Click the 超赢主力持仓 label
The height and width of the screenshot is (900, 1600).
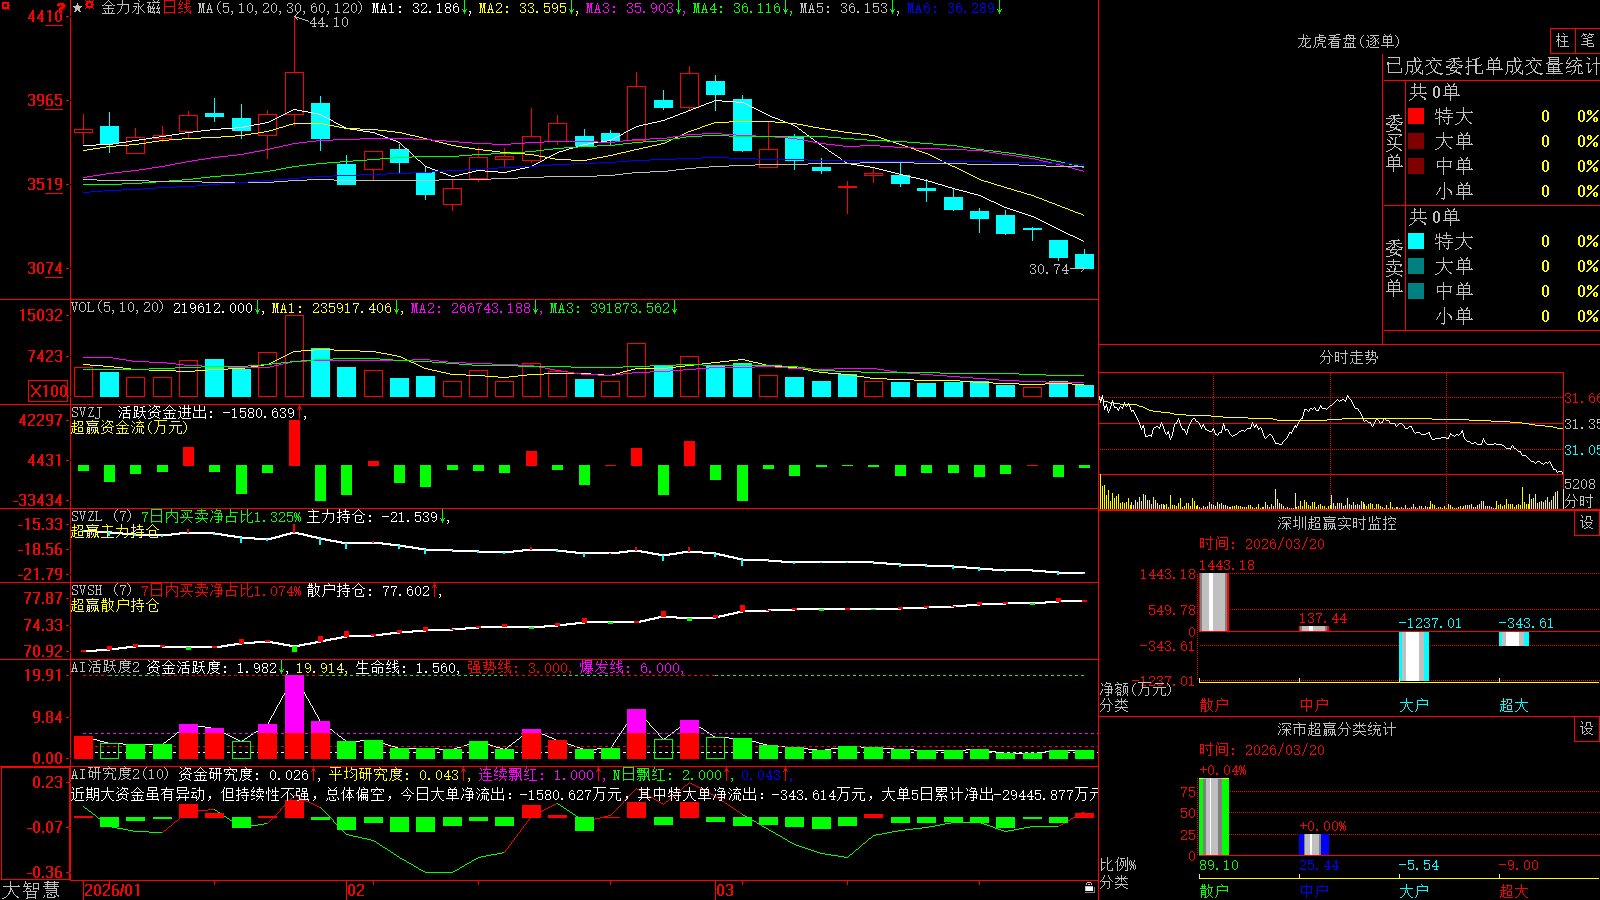(115, 531)
